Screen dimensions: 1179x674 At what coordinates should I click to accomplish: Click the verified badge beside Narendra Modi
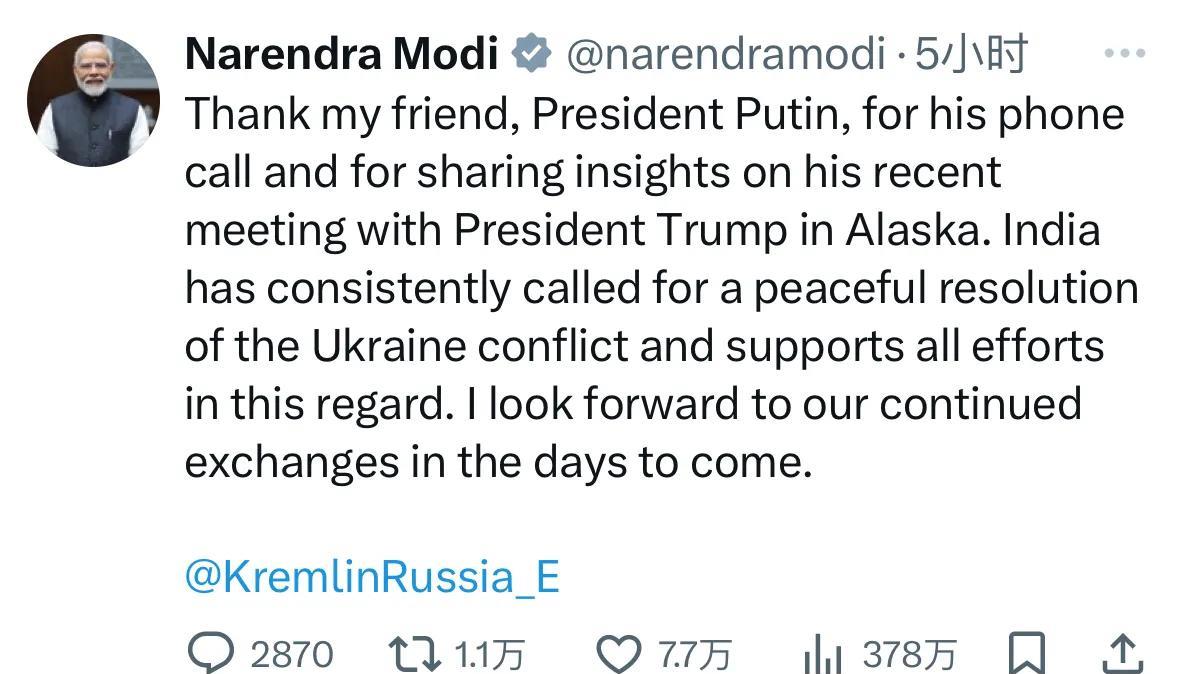pos(531,54)
